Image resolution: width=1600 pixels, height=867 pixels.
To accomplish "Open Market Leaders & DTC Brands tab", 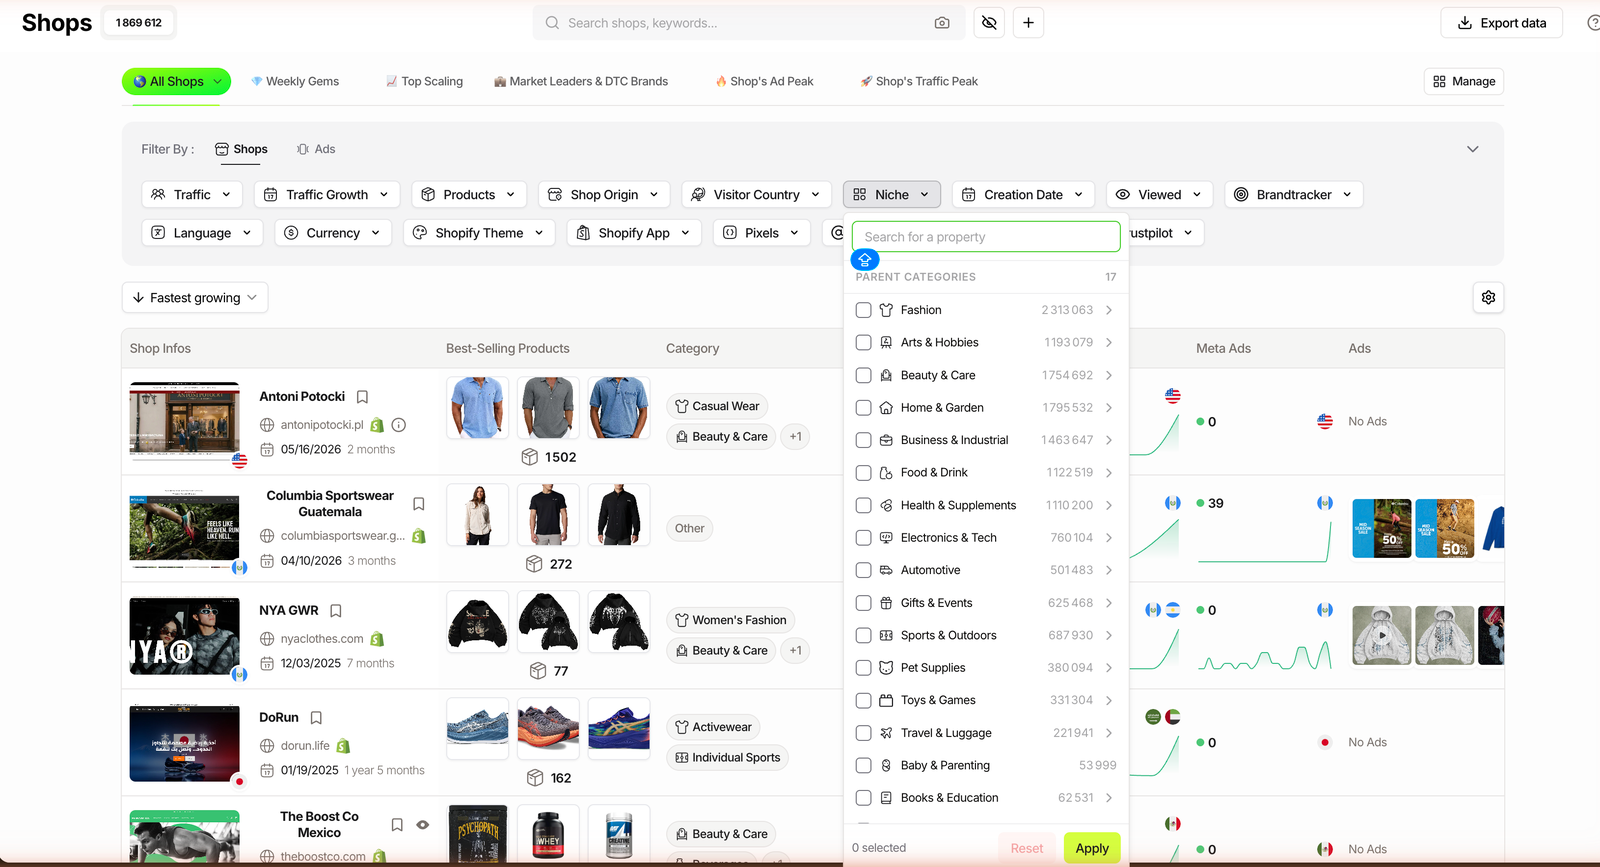I will (581, 81).
